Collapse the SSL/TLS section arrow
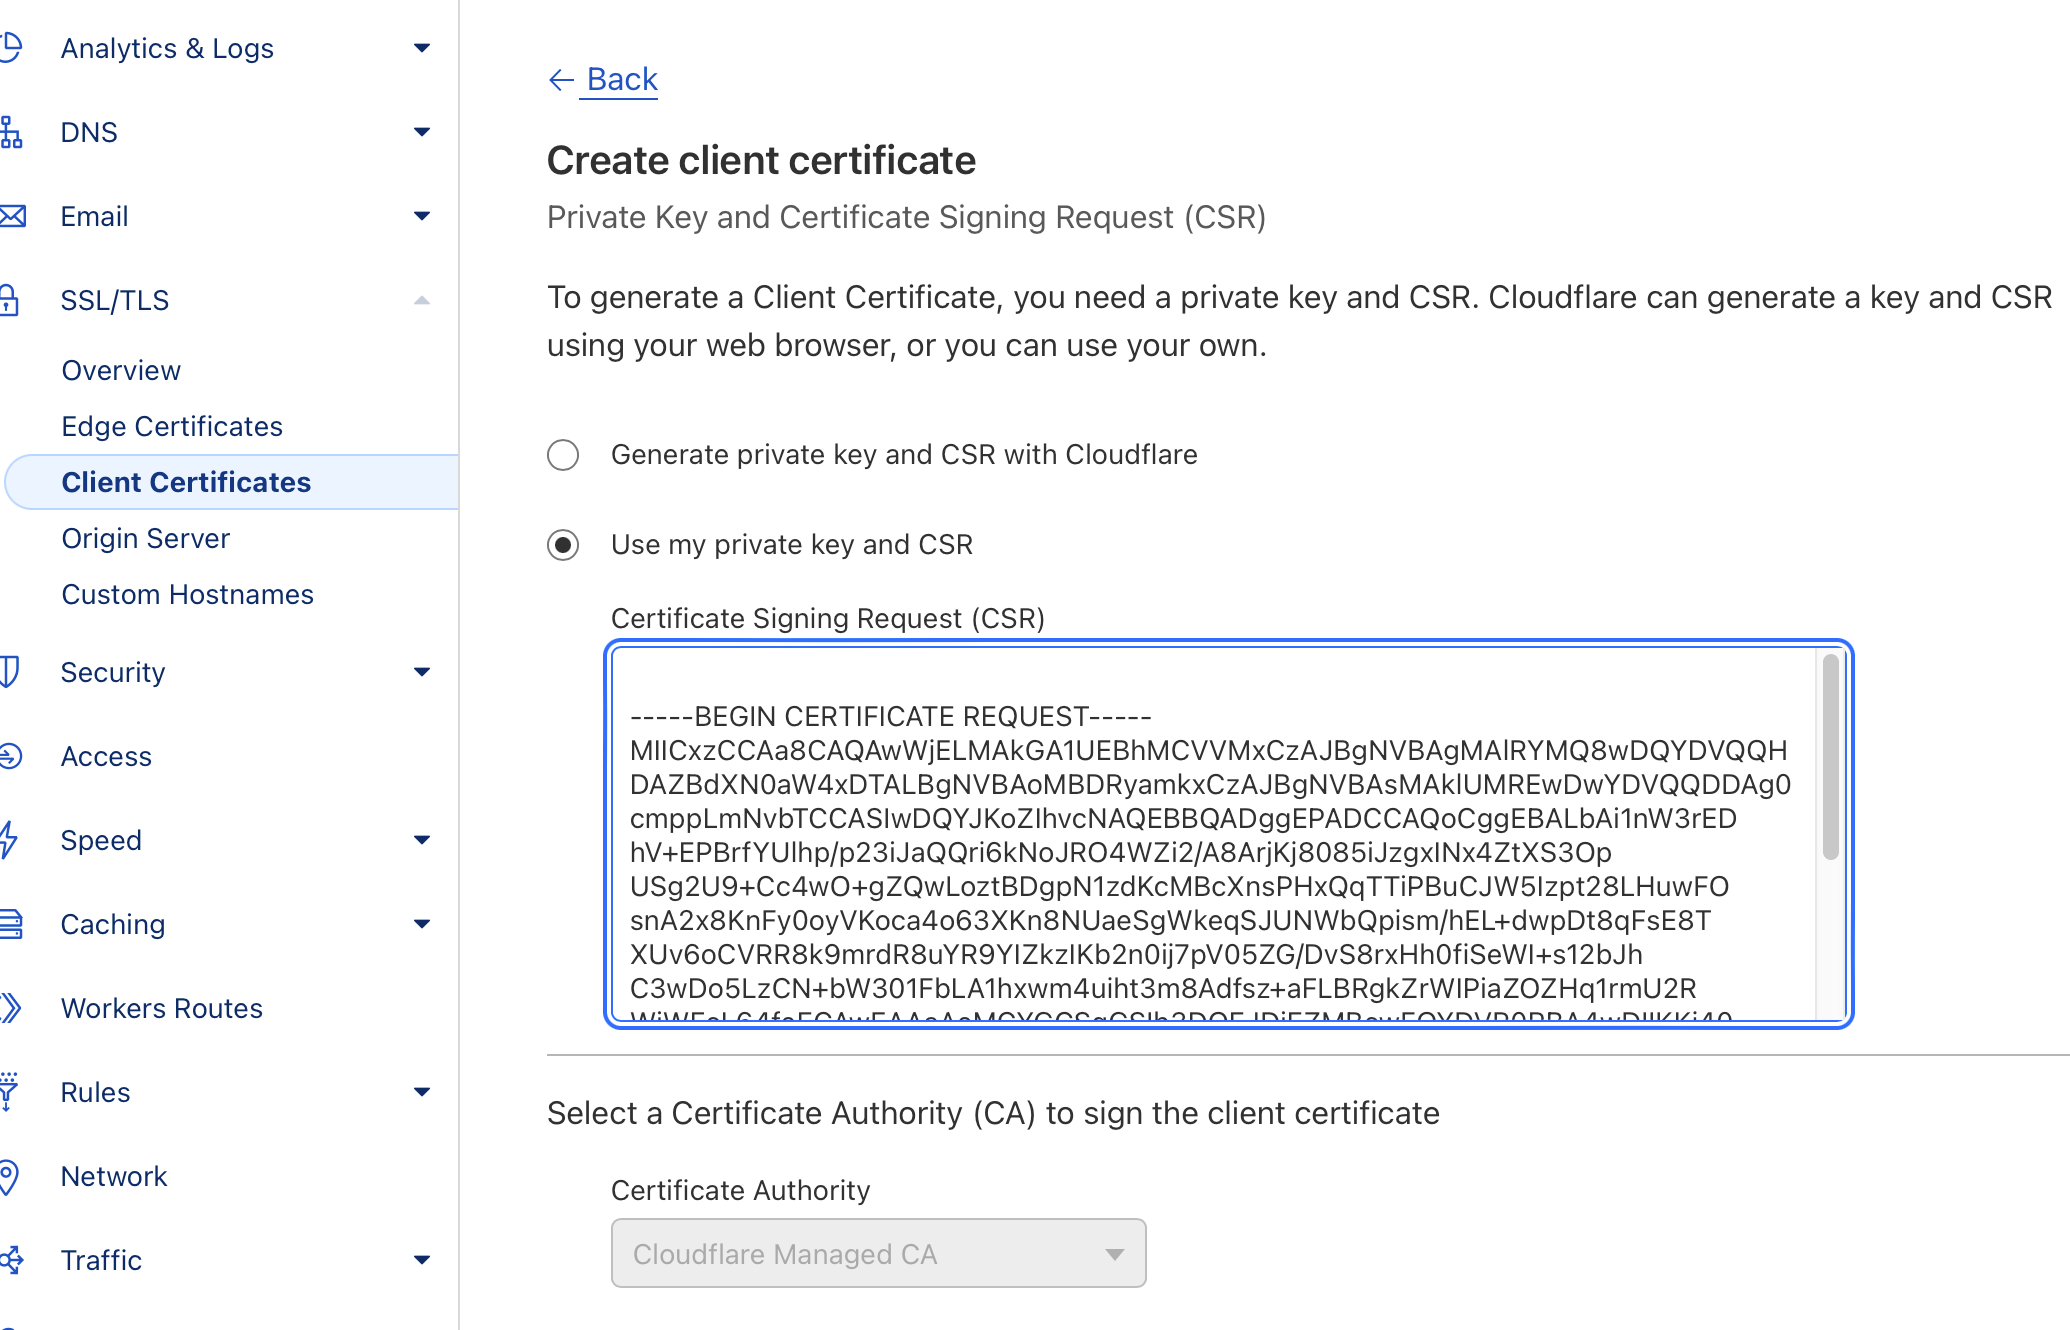 [x=422, y=300]
